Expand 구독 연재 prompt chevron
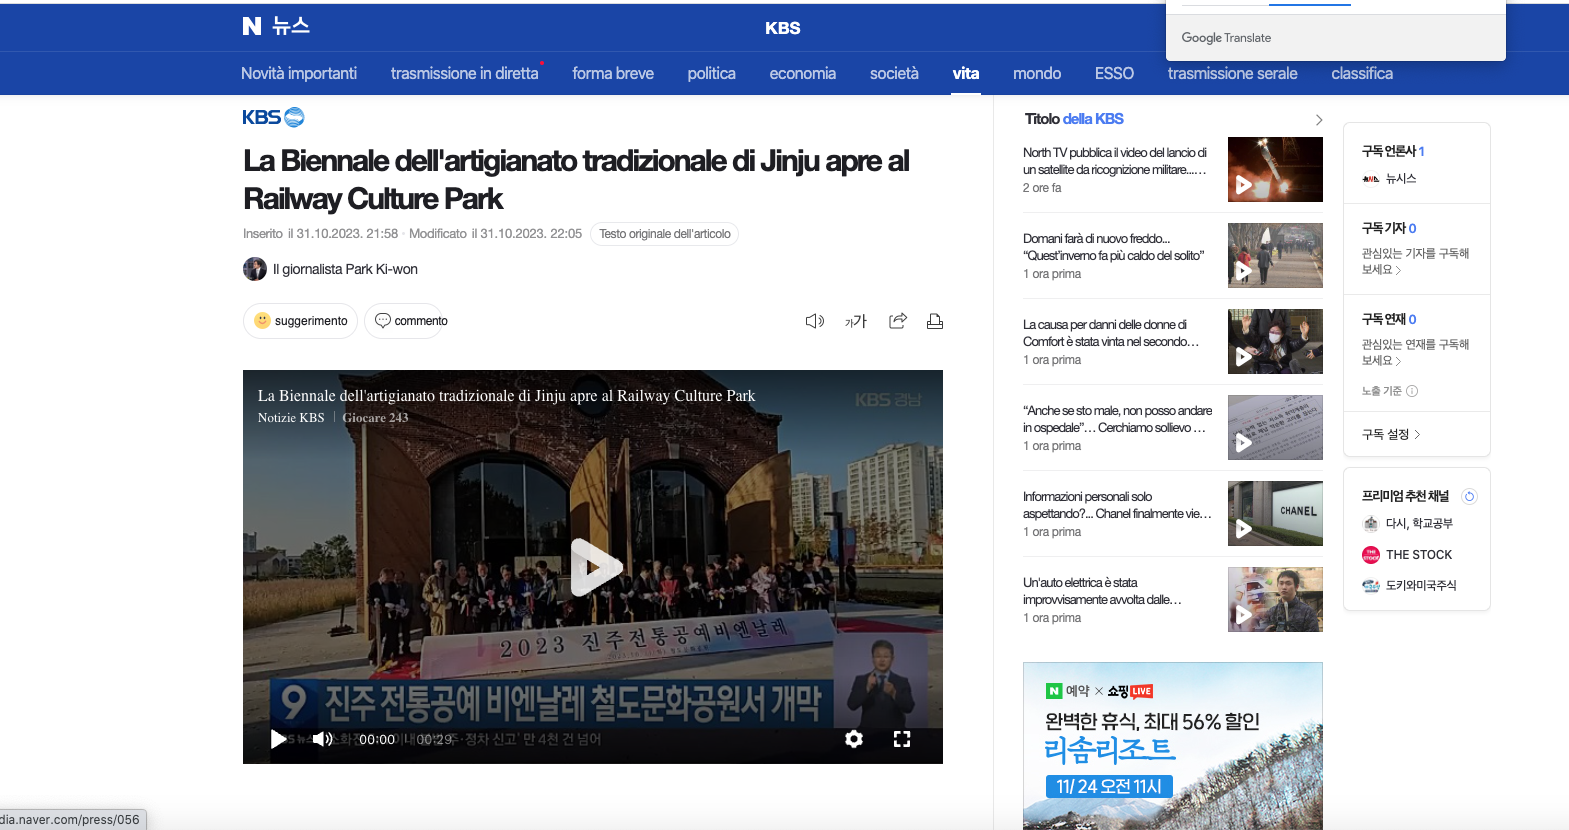The image size is (1569, 830). point(1398,362)
